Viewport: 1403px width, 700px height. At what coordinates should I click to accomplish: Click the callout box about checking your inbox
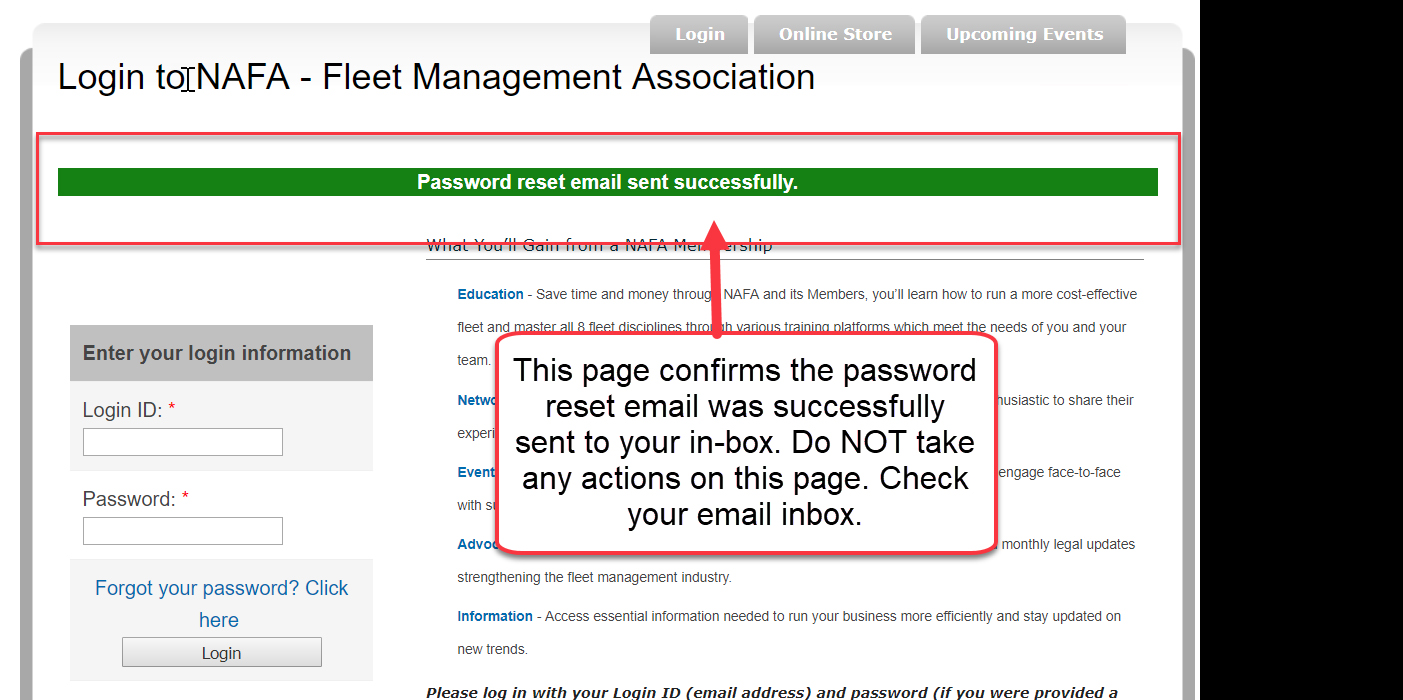click(x=746, y=442)
